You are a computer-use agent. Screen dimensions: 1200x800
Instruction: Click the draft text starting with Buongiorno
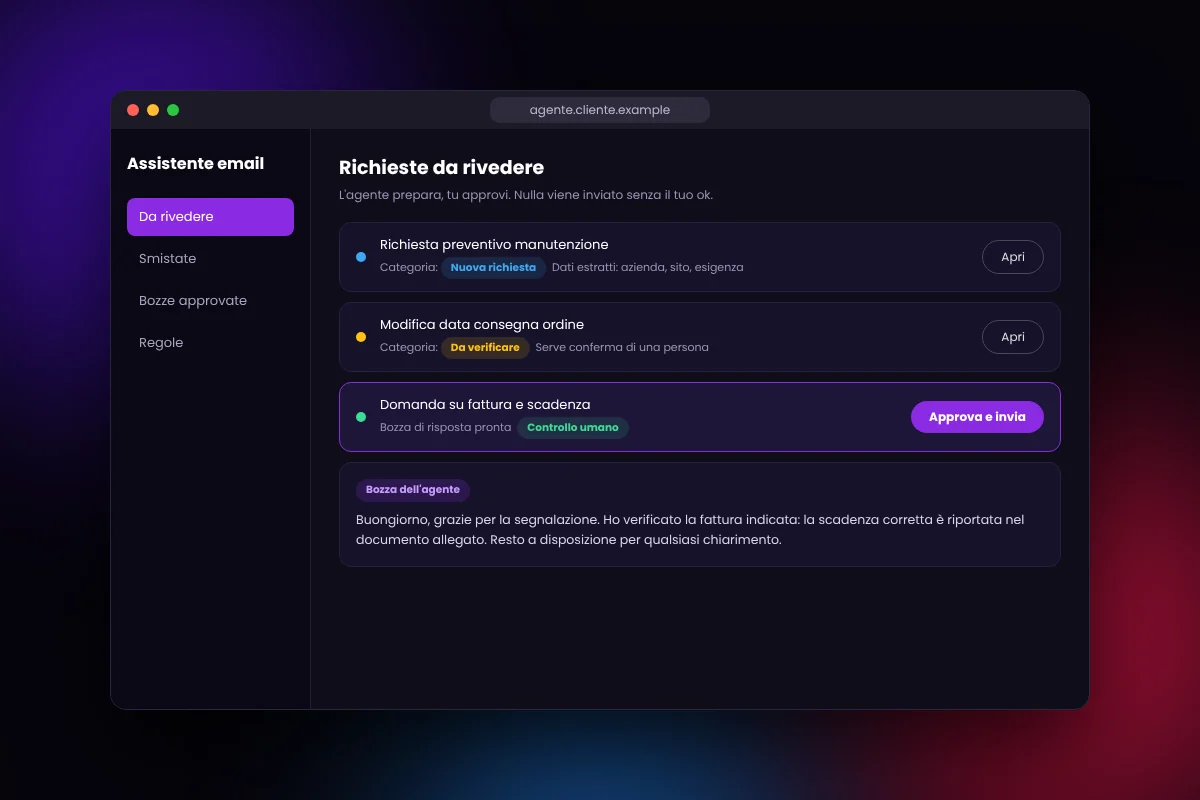(690, 530)
